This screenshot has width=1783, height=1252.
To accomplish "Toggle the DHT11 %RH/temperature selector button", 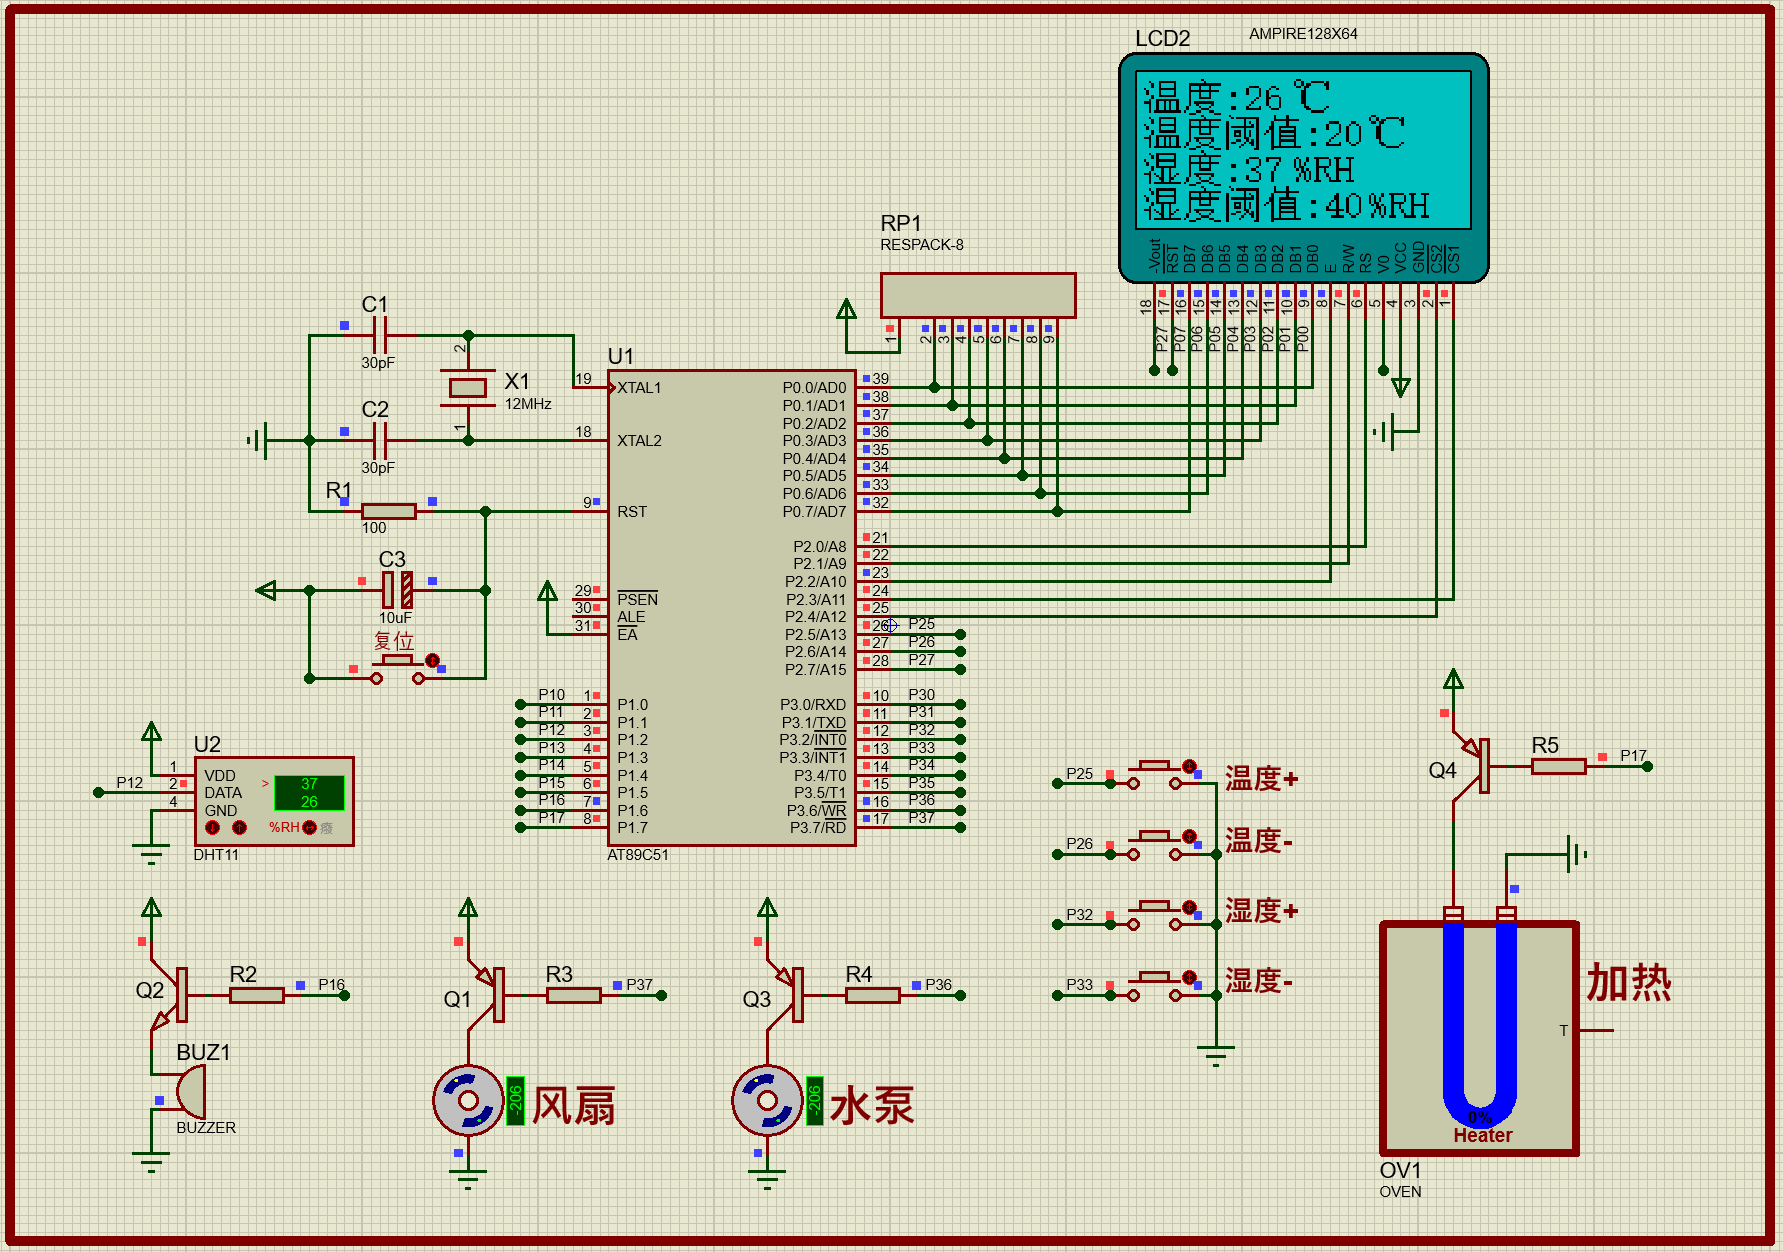I will pos(309,827).
